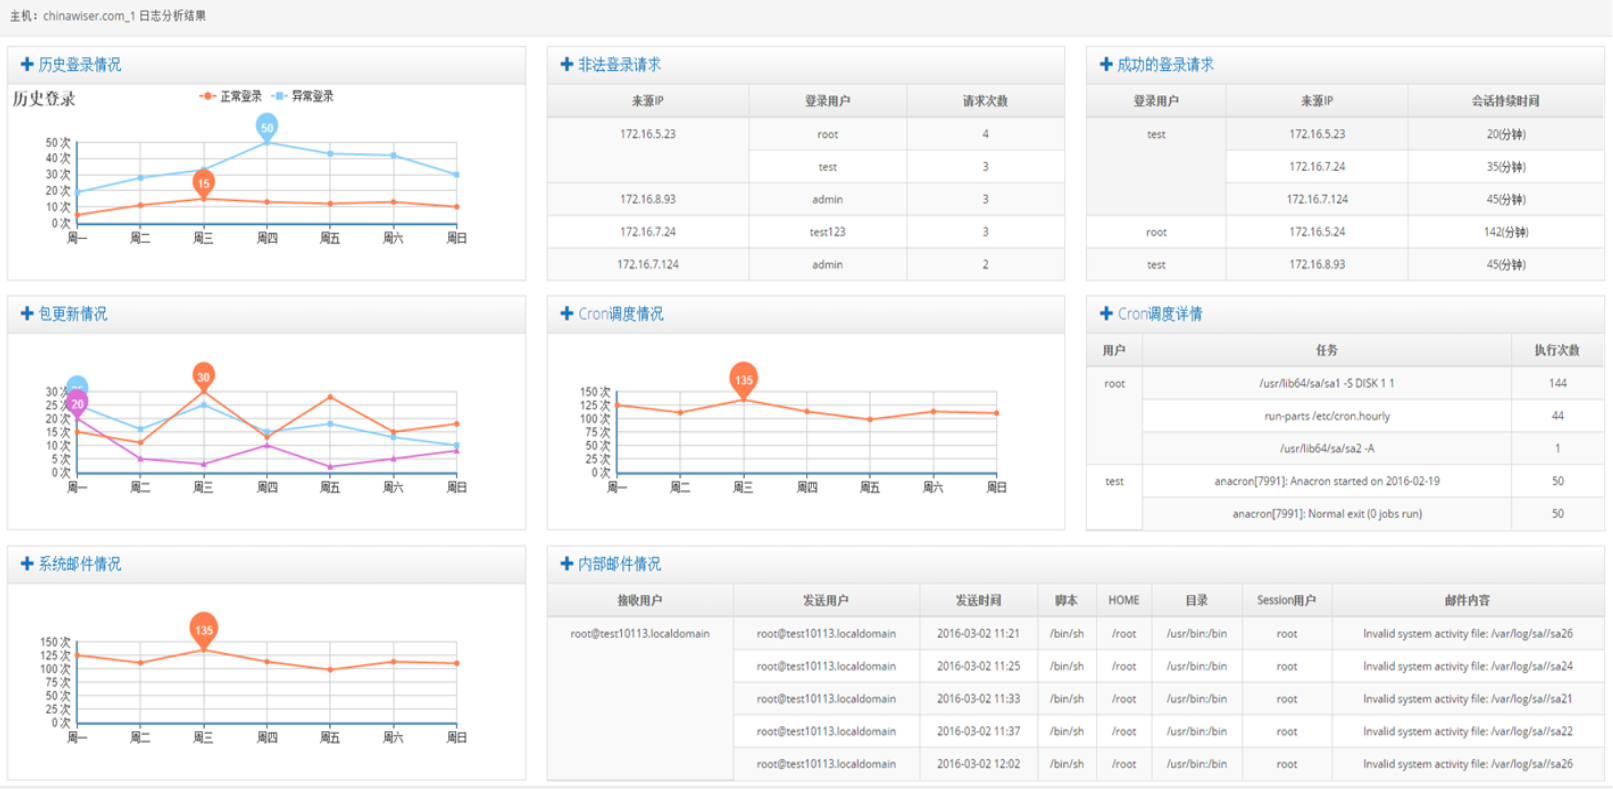Viewport: 1613px width, 789px height.
Task: Click the Session用户 column header
Action: [1286, 600]
